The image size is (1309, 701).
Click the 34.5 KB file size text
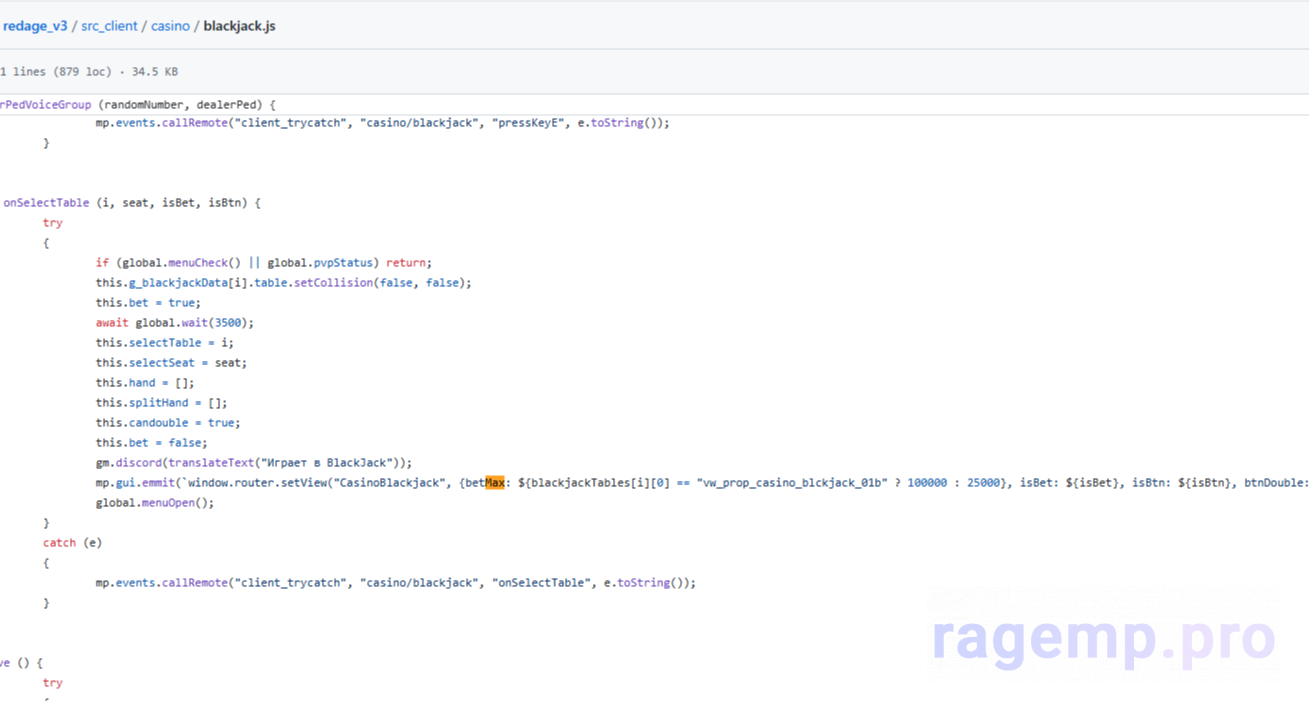tap(155, 72)
